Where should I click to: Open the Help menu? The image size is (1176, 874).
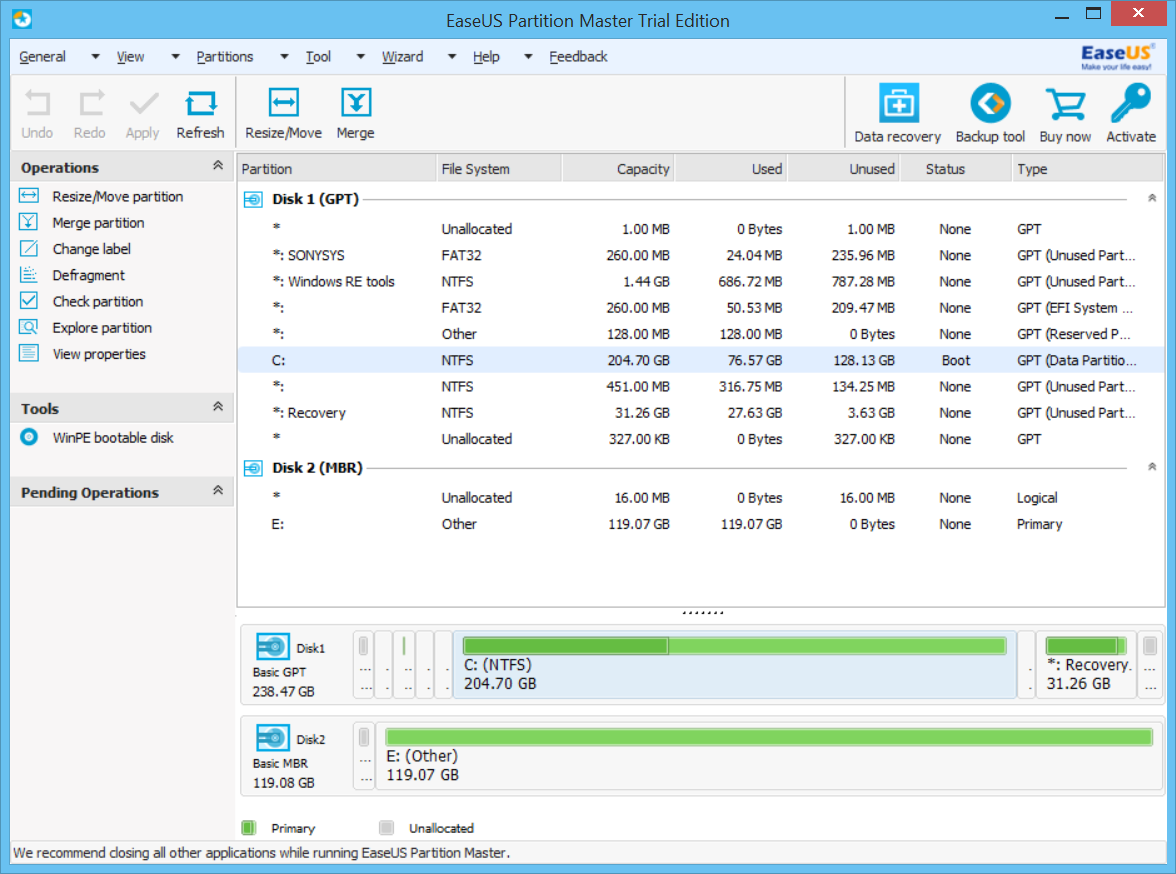click(486, 56)
